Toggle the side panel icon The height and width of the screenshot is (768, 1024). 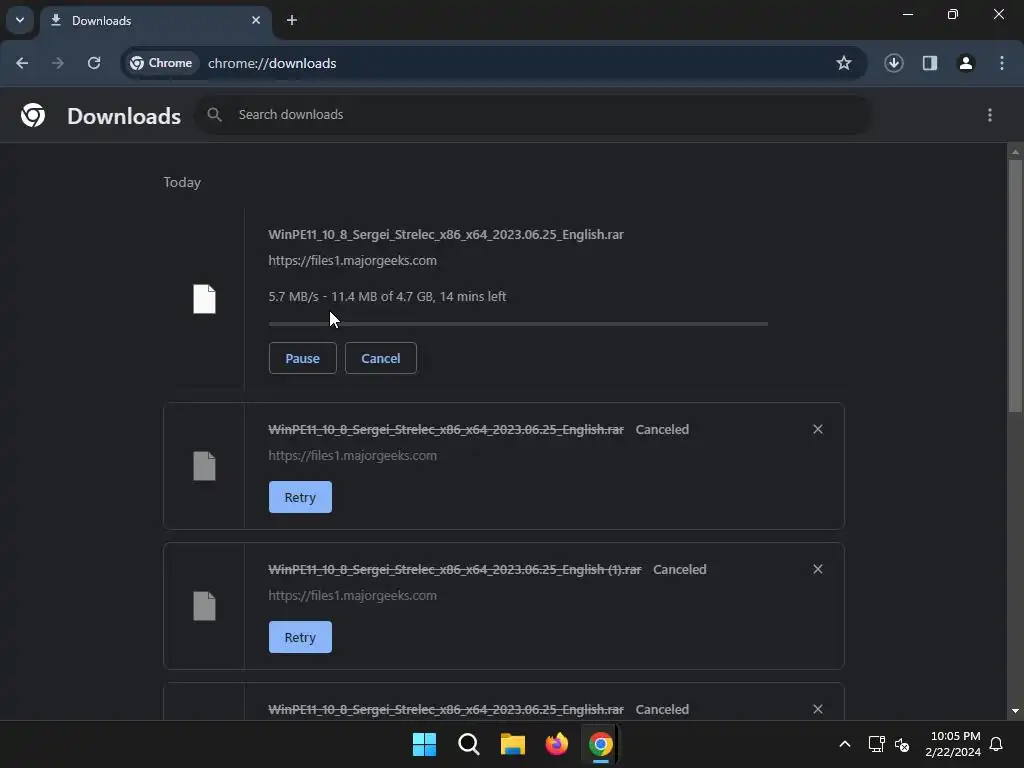(930, 63)
